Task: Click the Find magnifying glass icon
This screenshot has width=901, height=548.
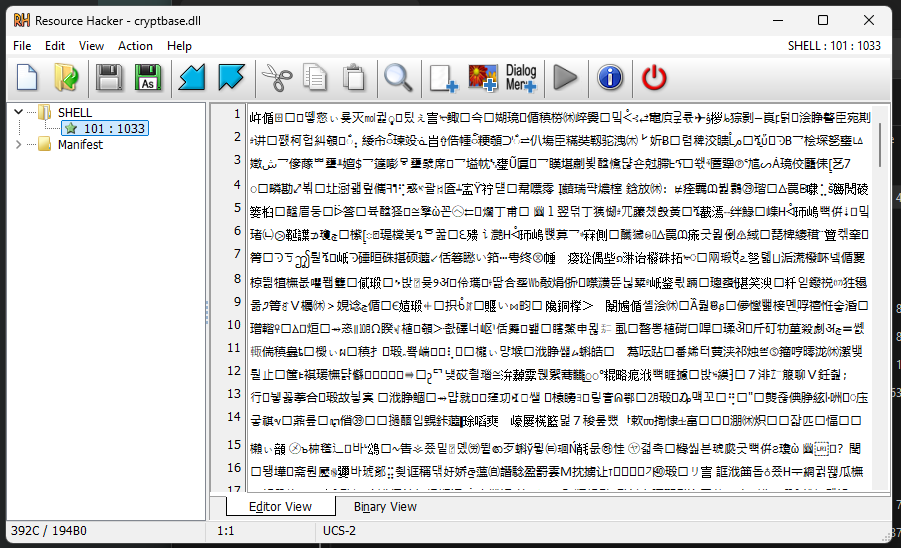Action: [x=399, y=77]
